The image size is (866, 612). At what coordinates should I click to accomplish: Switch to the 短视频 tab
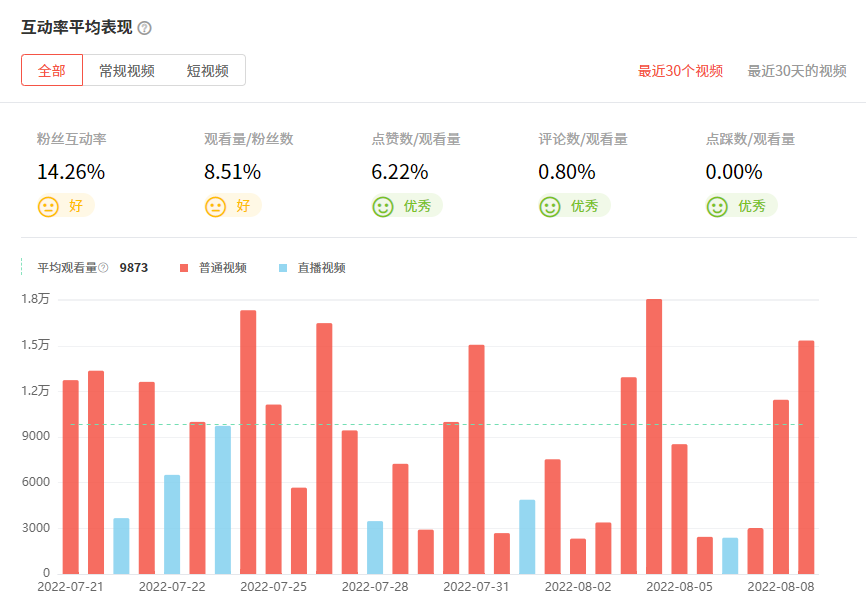pos(207,71)
